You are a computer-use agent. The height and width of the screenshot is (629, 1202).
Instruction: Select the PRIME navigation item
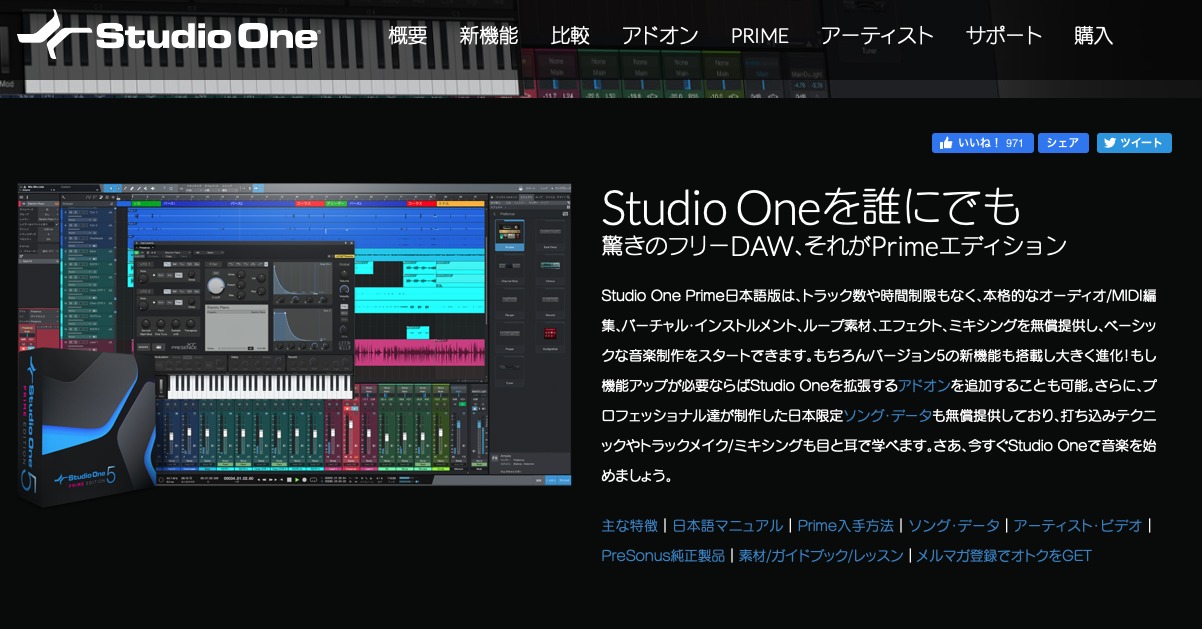point(759,36)
